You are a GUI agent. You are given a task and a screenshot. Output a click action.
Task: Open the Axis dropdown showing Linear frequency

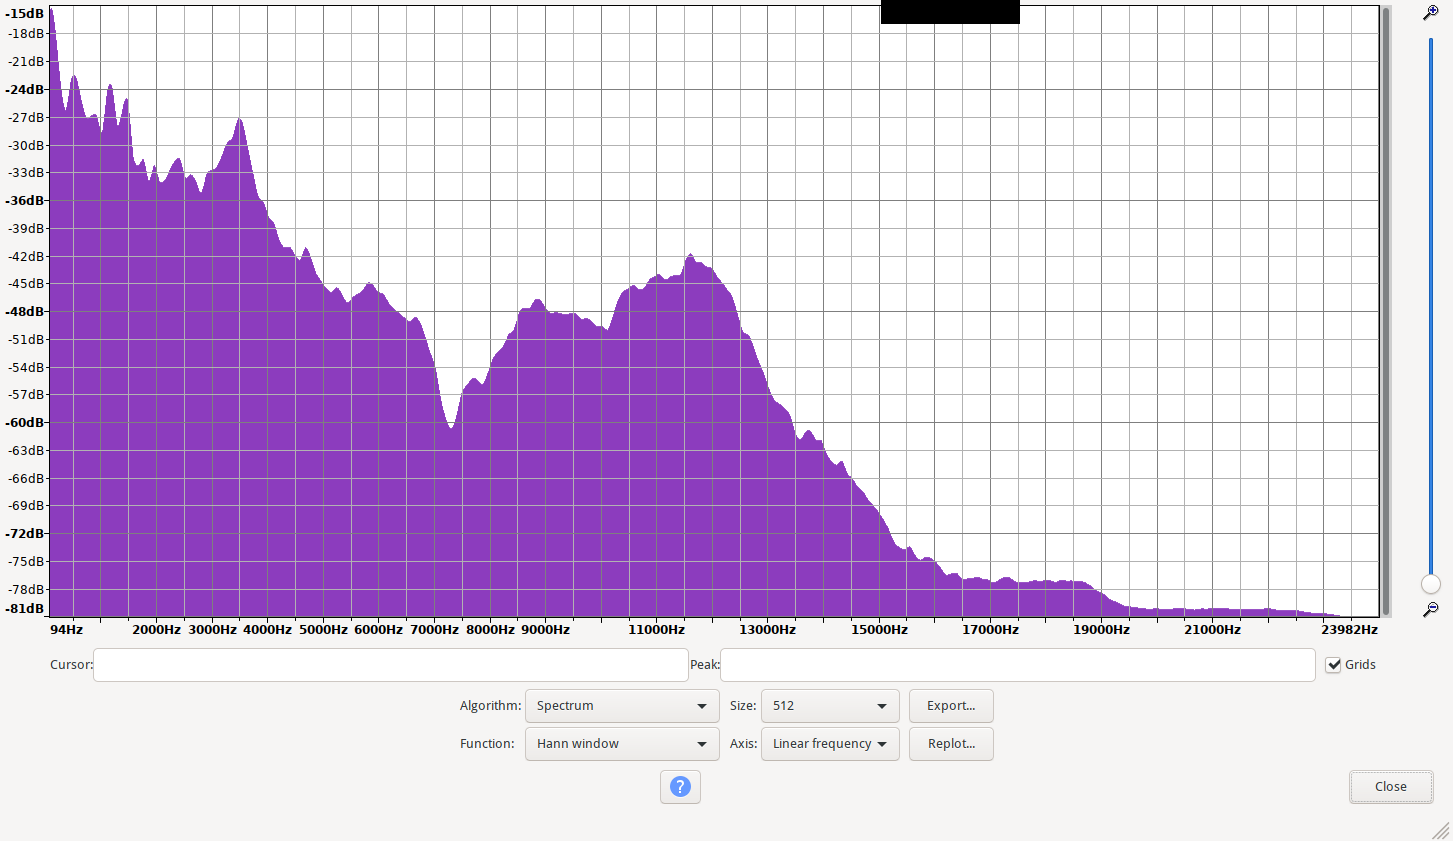tap(830, 744)
